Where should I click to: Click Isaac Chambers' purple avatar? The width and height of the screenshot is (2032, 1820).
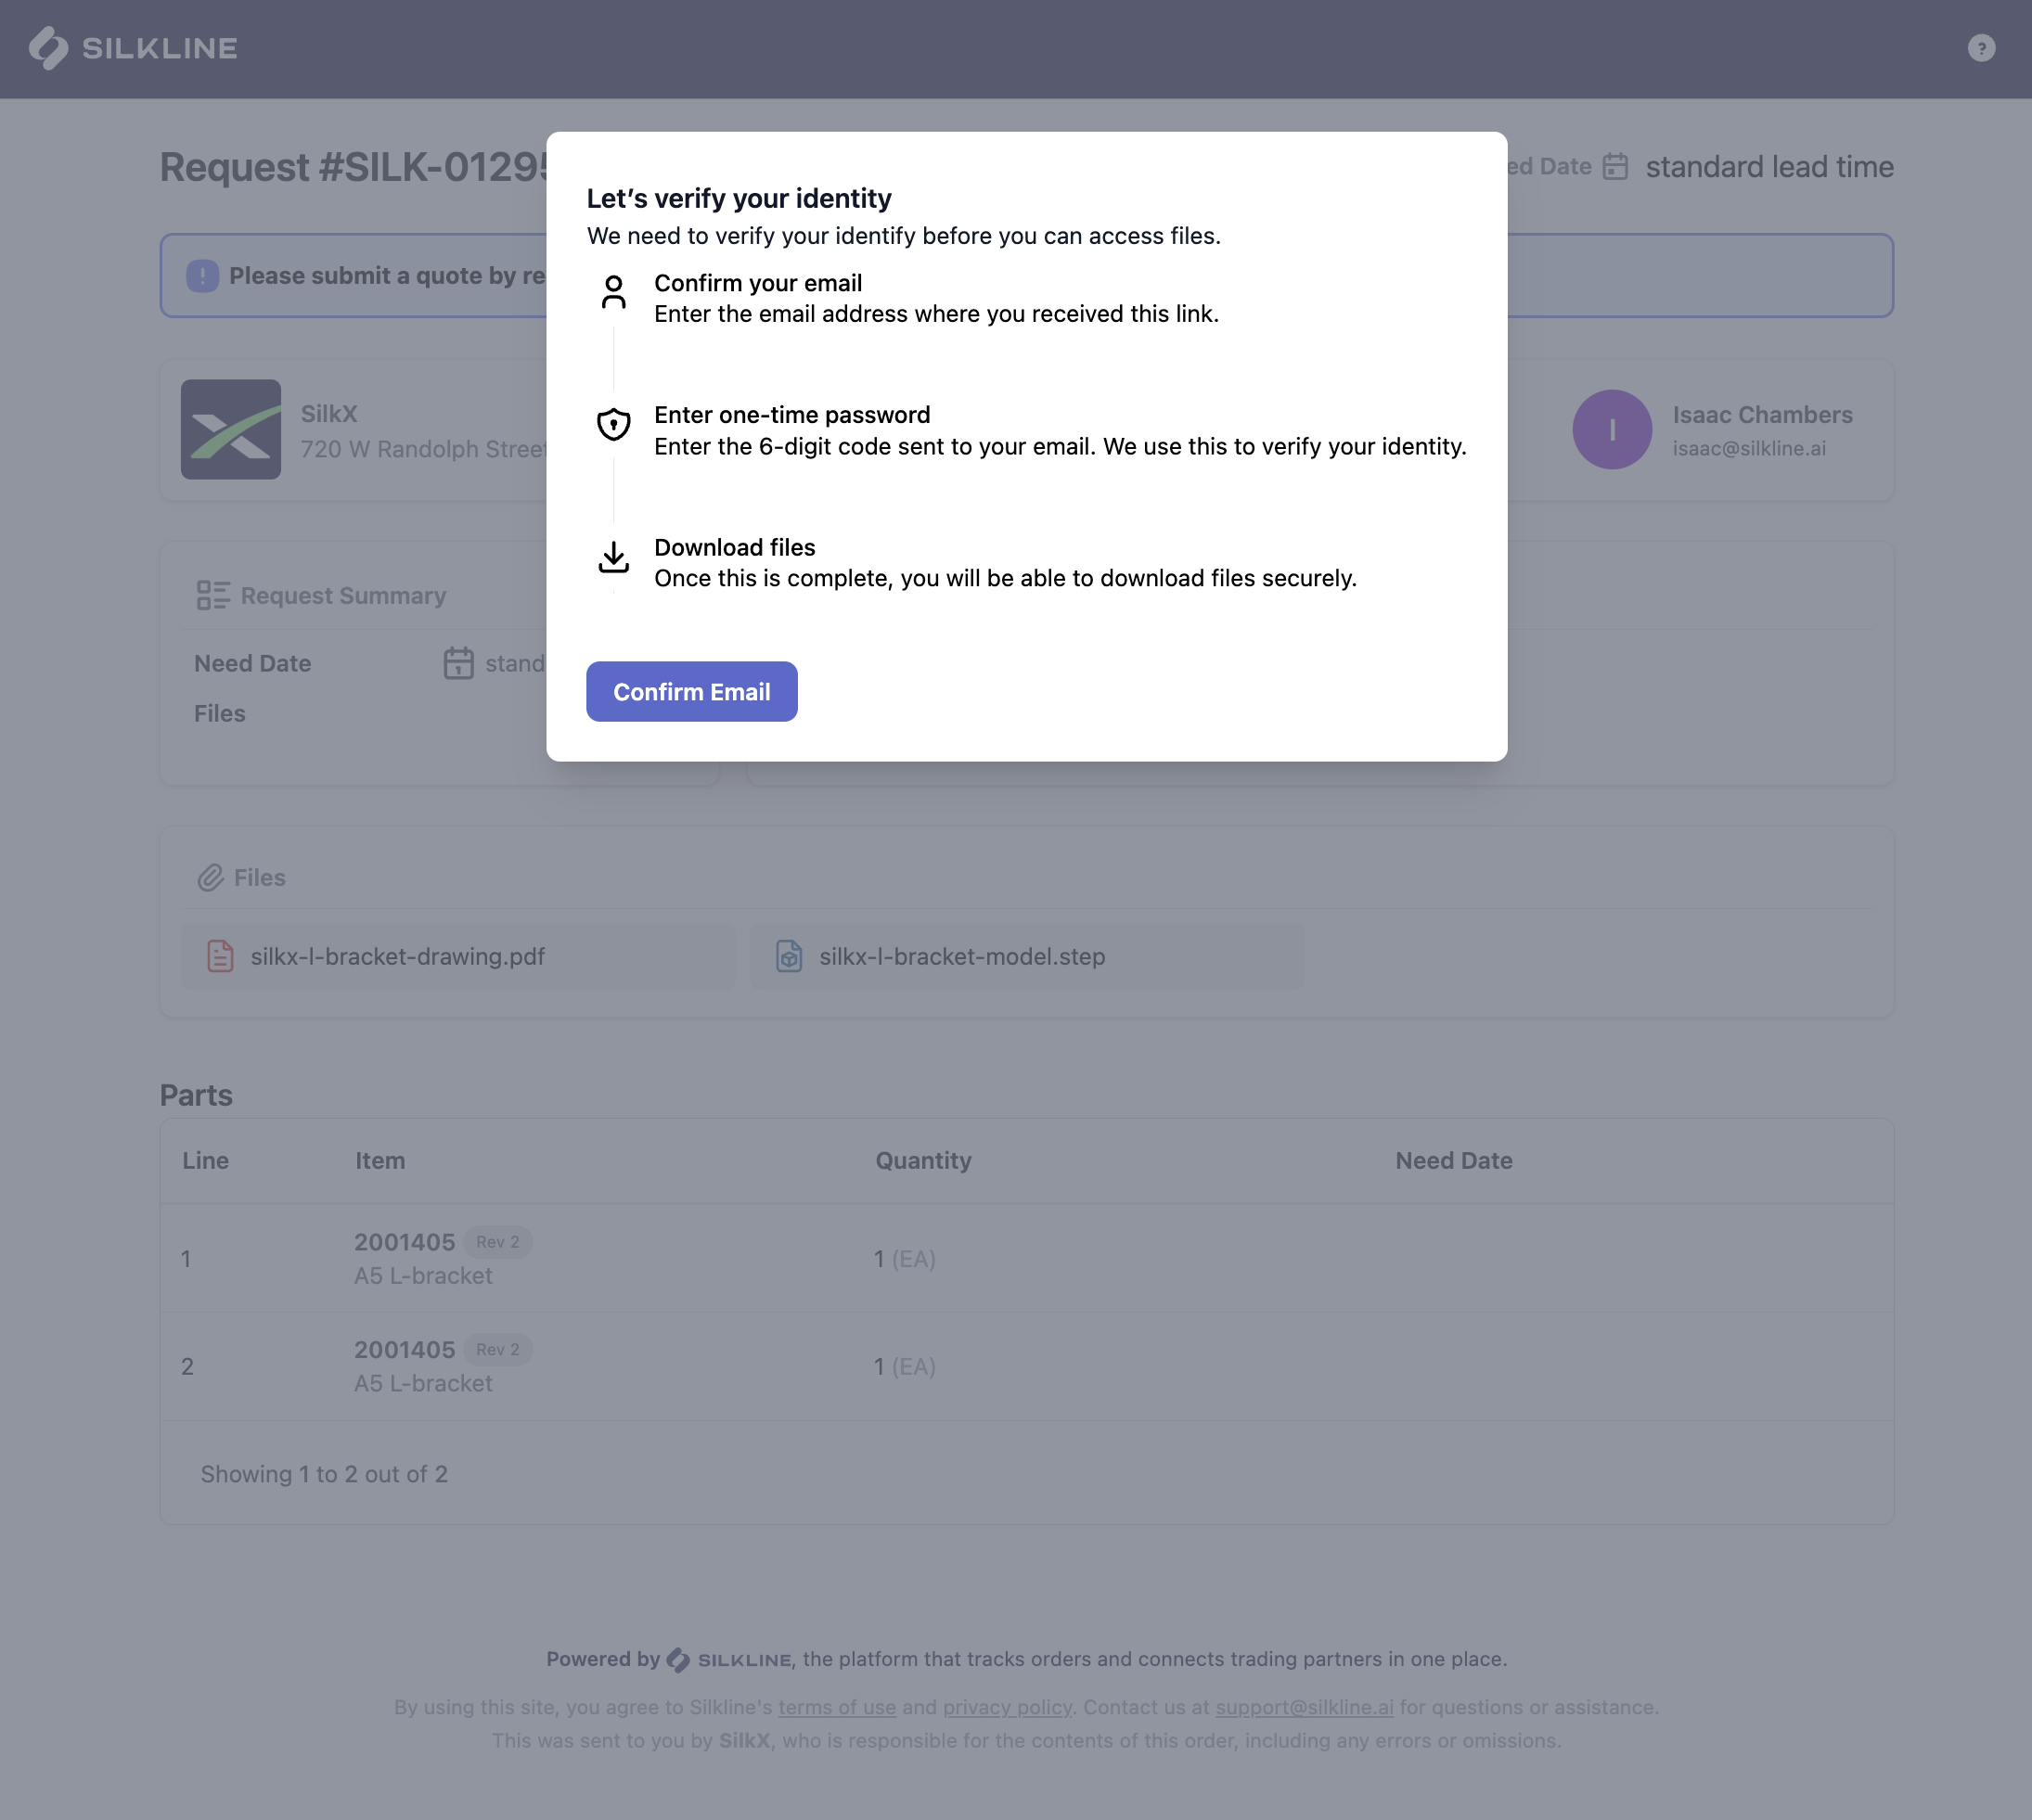click(x=1611, y=429)
